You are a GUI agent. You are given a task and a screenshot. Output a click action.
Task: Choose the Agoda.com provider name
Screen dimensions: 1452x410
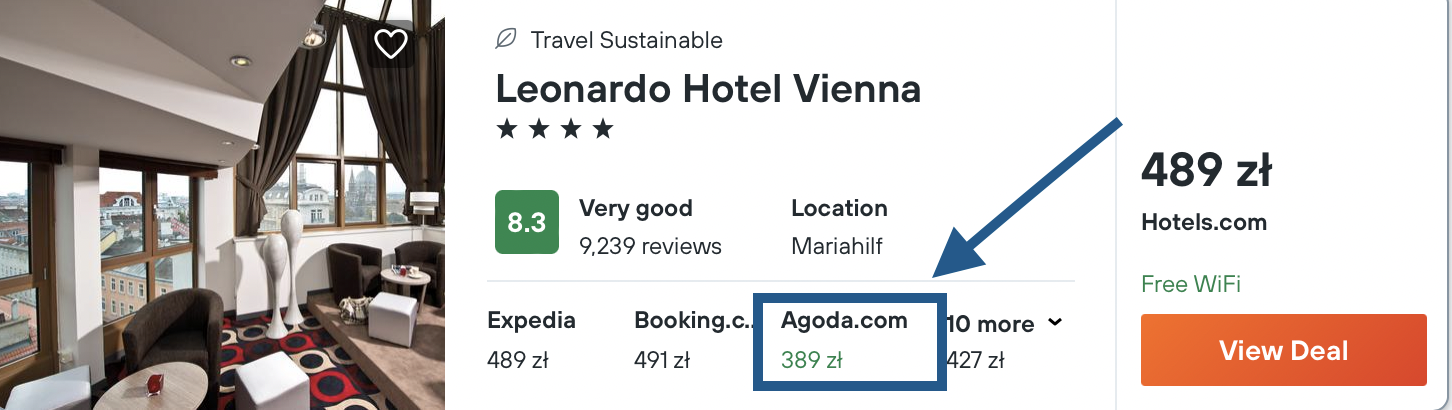tap(844, 320)
